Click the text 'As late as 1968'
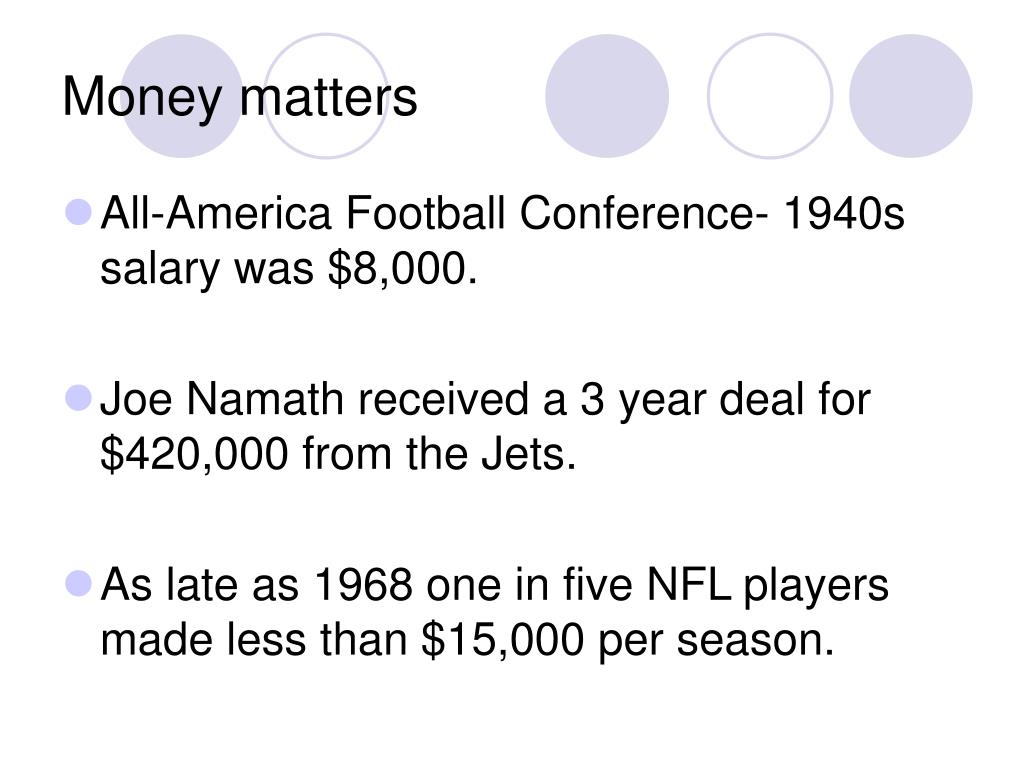The image size is (1024, 768). 257,584
